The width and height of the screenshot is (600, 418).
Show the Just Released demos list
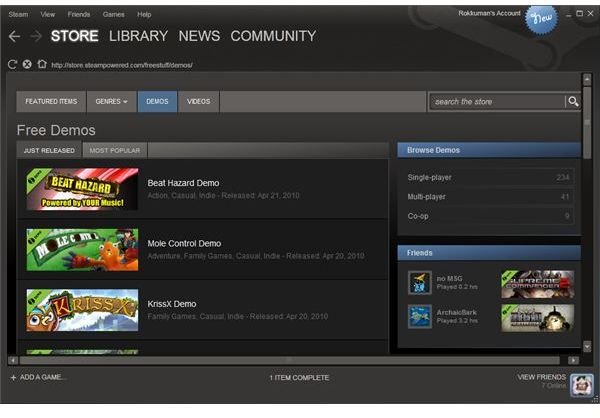tap(49, 150)
